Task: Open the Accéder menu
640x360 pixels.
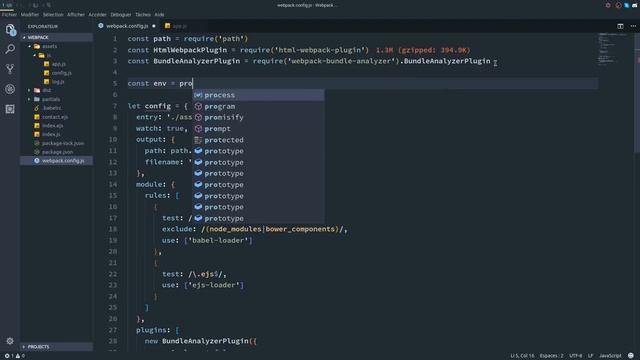Action: (x=98, y=15)
